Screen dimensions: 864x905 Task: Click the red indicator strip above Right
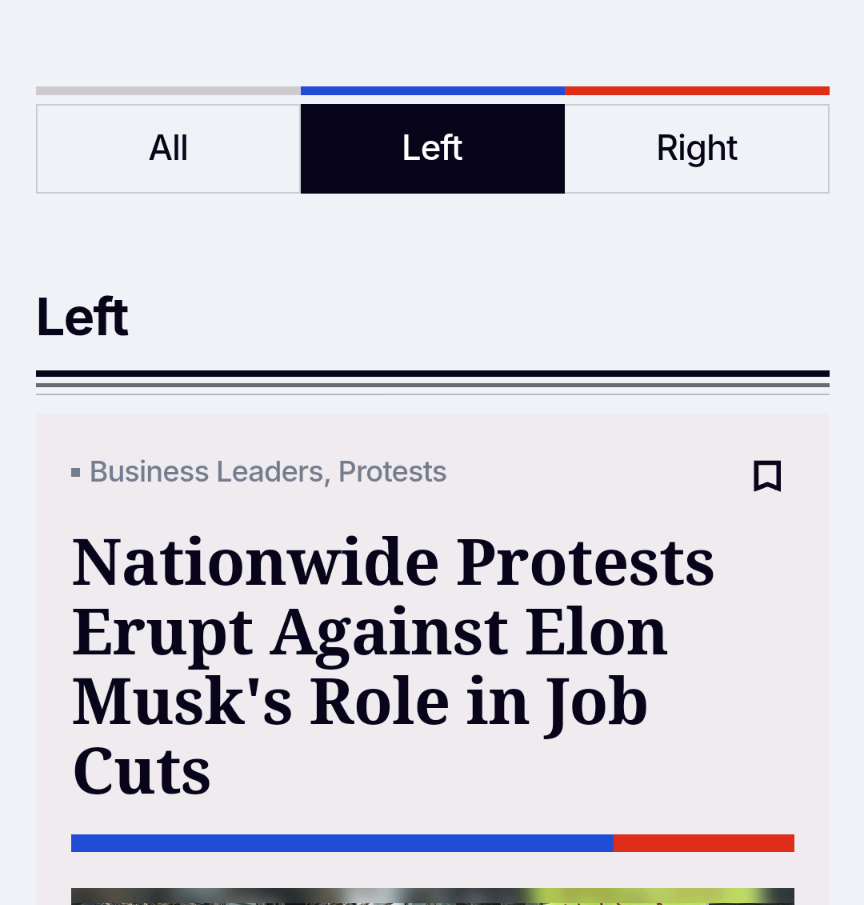[697, 91]
